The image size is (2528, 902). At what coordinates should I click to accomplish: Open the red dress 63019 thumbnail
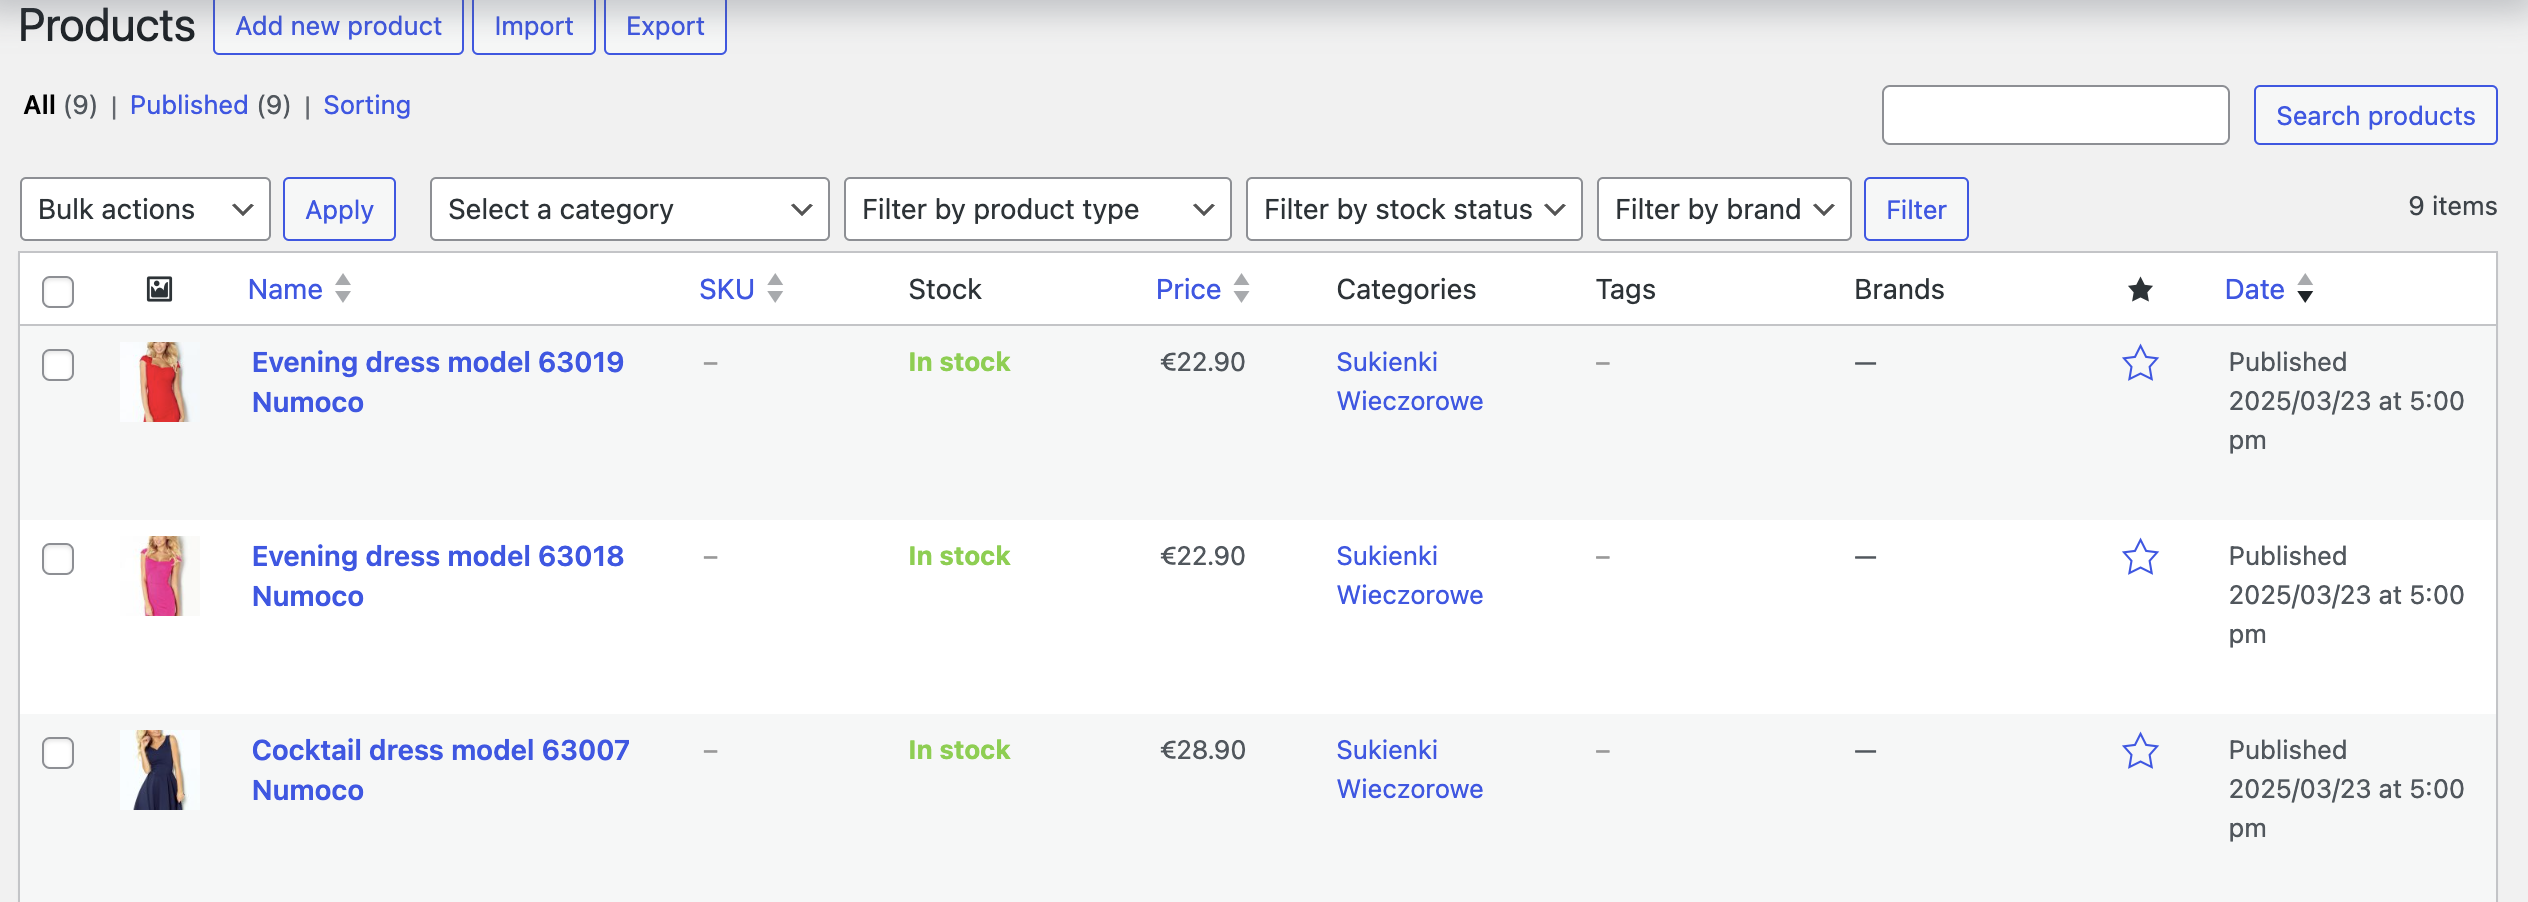(x=160, y=382)
